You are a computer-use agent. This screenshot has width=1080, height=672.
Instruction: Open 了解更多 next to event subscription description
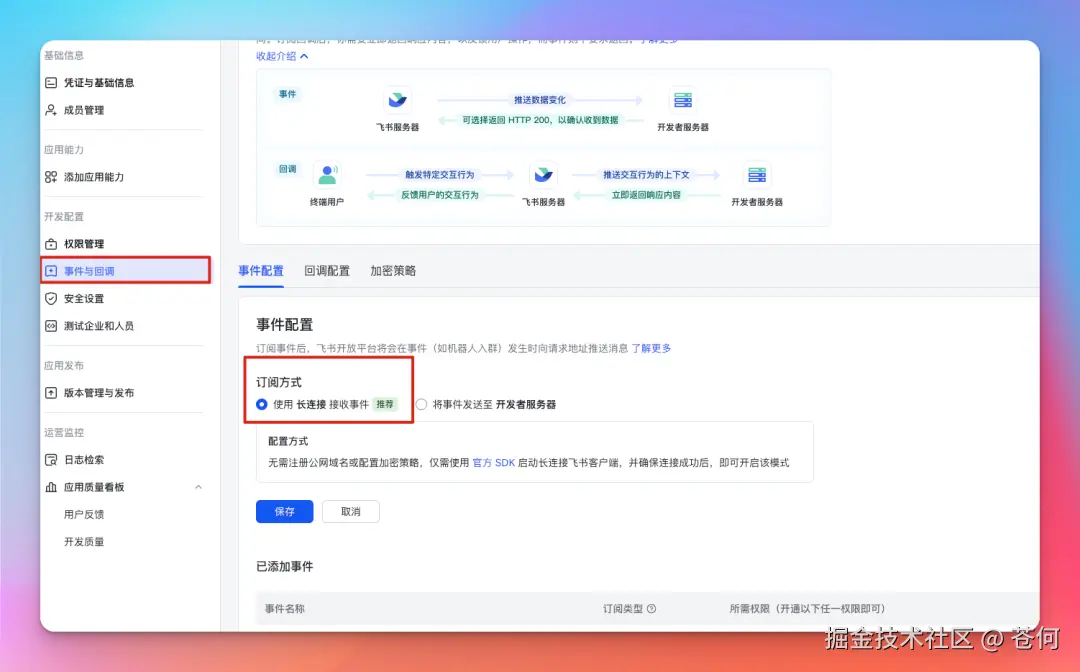coord(652,348)
